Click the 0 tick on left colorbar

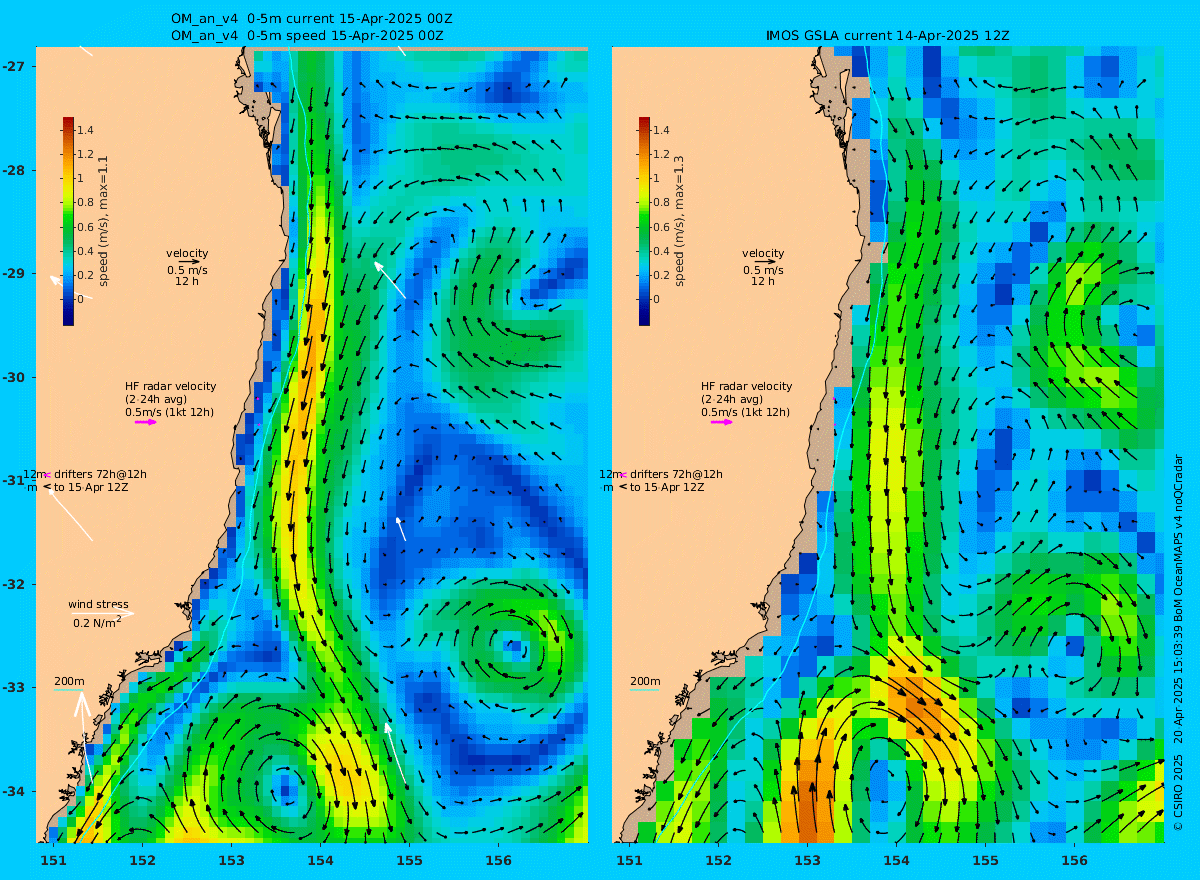point(80,299)
